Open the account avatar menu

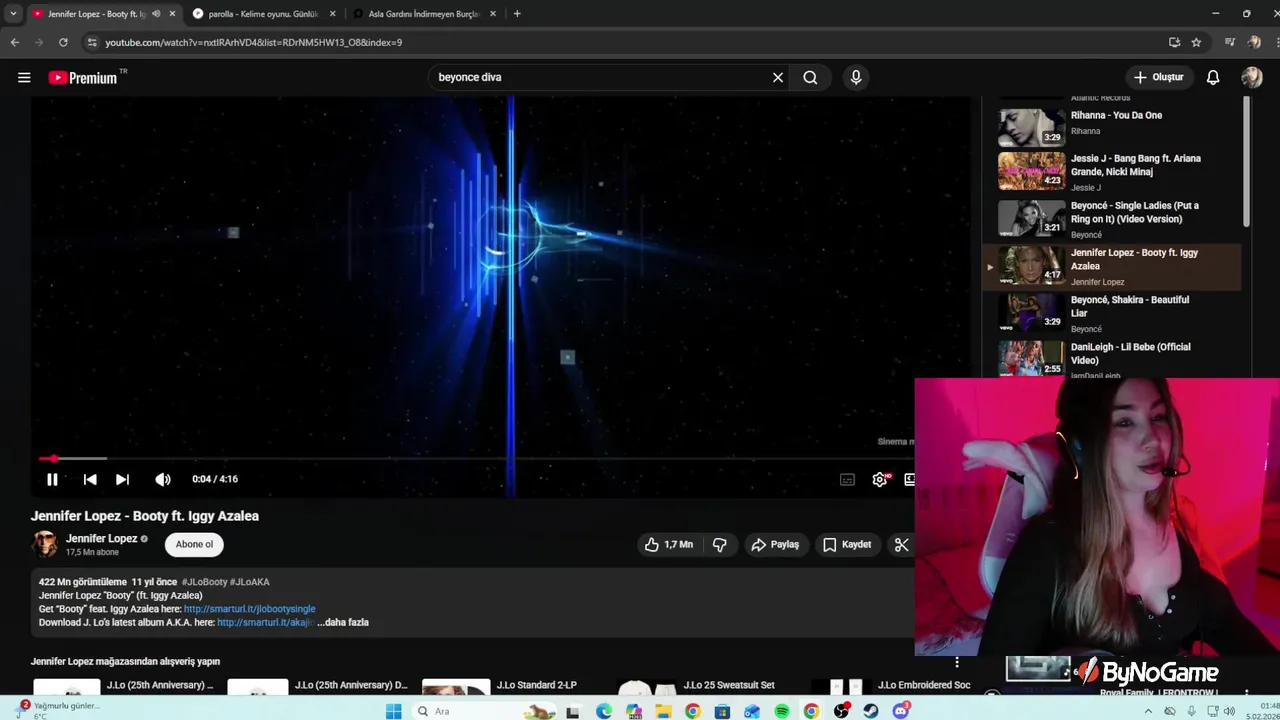pos(1252,77)
